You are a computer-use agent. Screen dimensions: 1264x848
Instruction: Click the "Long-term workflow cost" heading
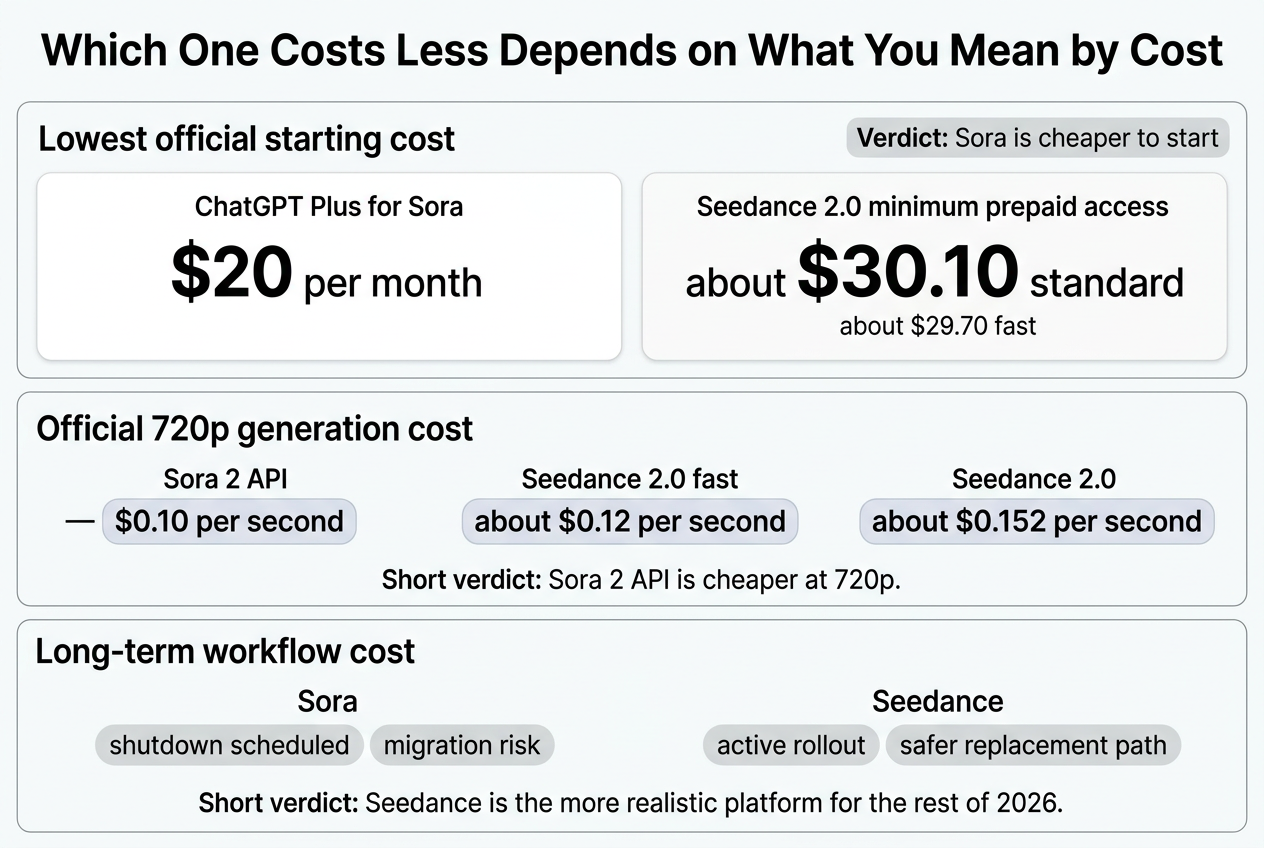225,652
